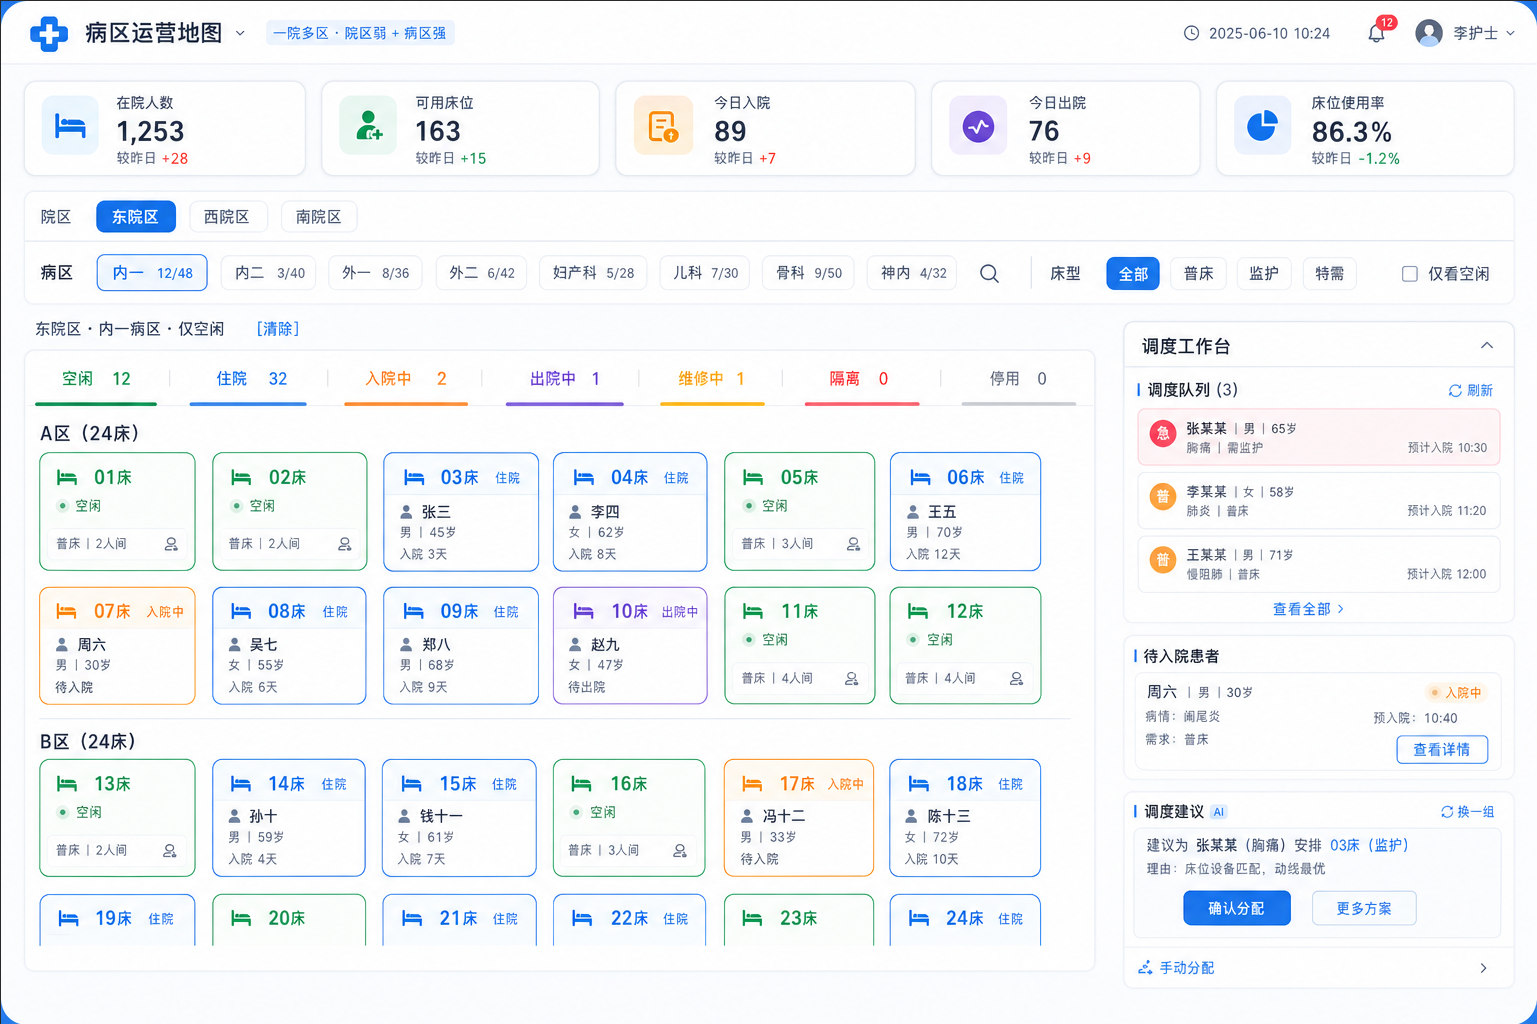Switch to 西院区 campus tab
1537x1024 pixels.
tap(227, 217)
